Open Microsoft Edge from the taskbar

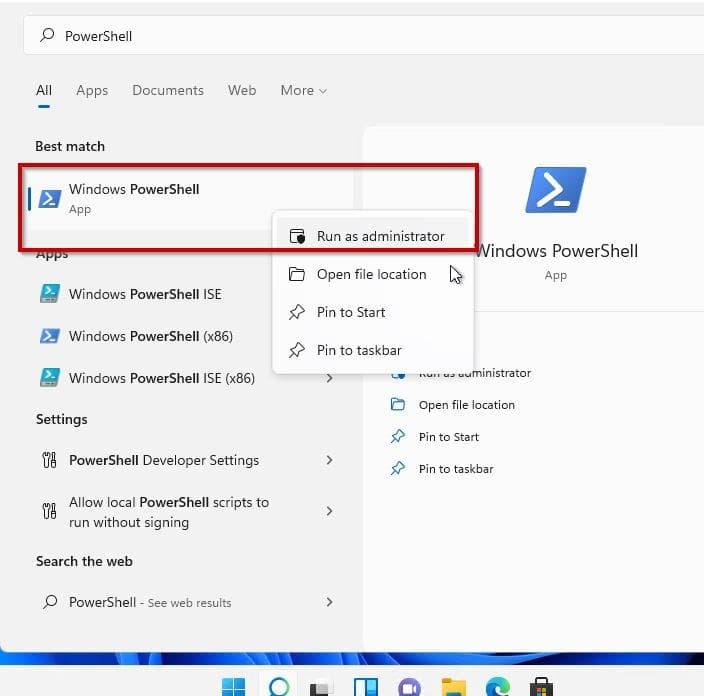tap(497, 687)
